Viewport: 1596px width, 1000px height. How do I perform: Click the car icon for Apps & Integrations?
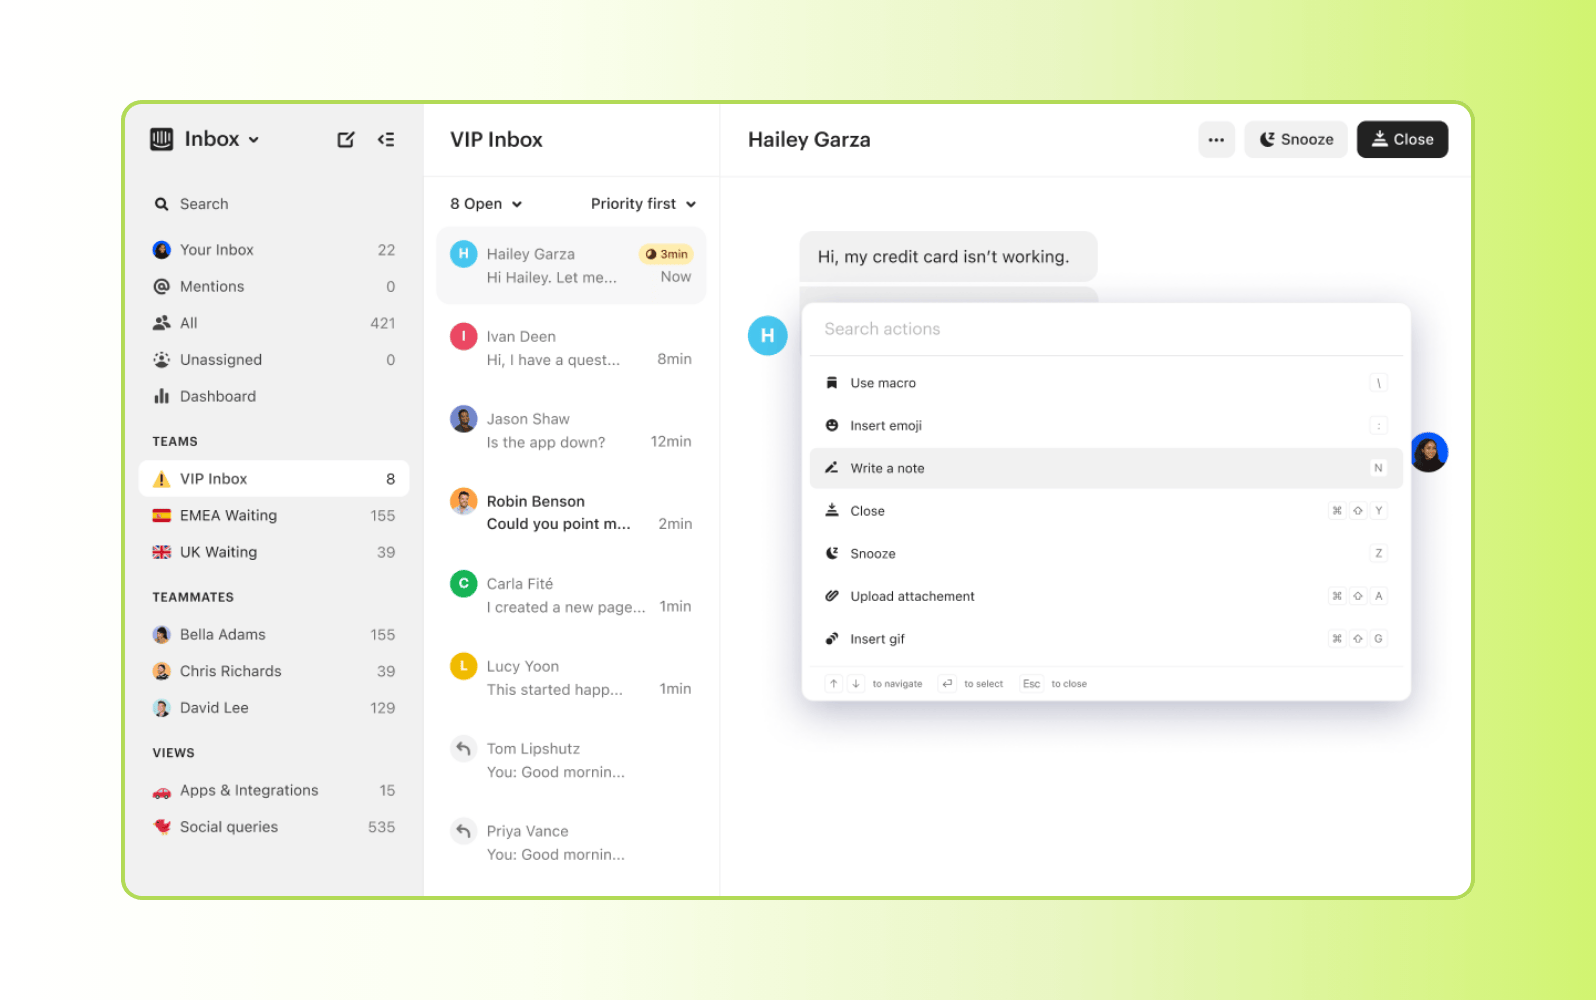point(162,792)
